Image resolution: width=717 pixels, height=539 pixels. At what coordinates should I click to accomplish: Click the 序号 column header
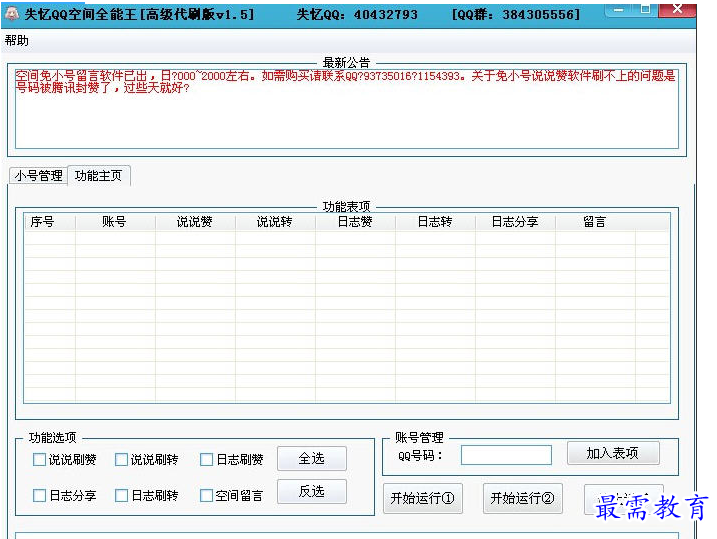pyautogui.click(x=49, y=222)
